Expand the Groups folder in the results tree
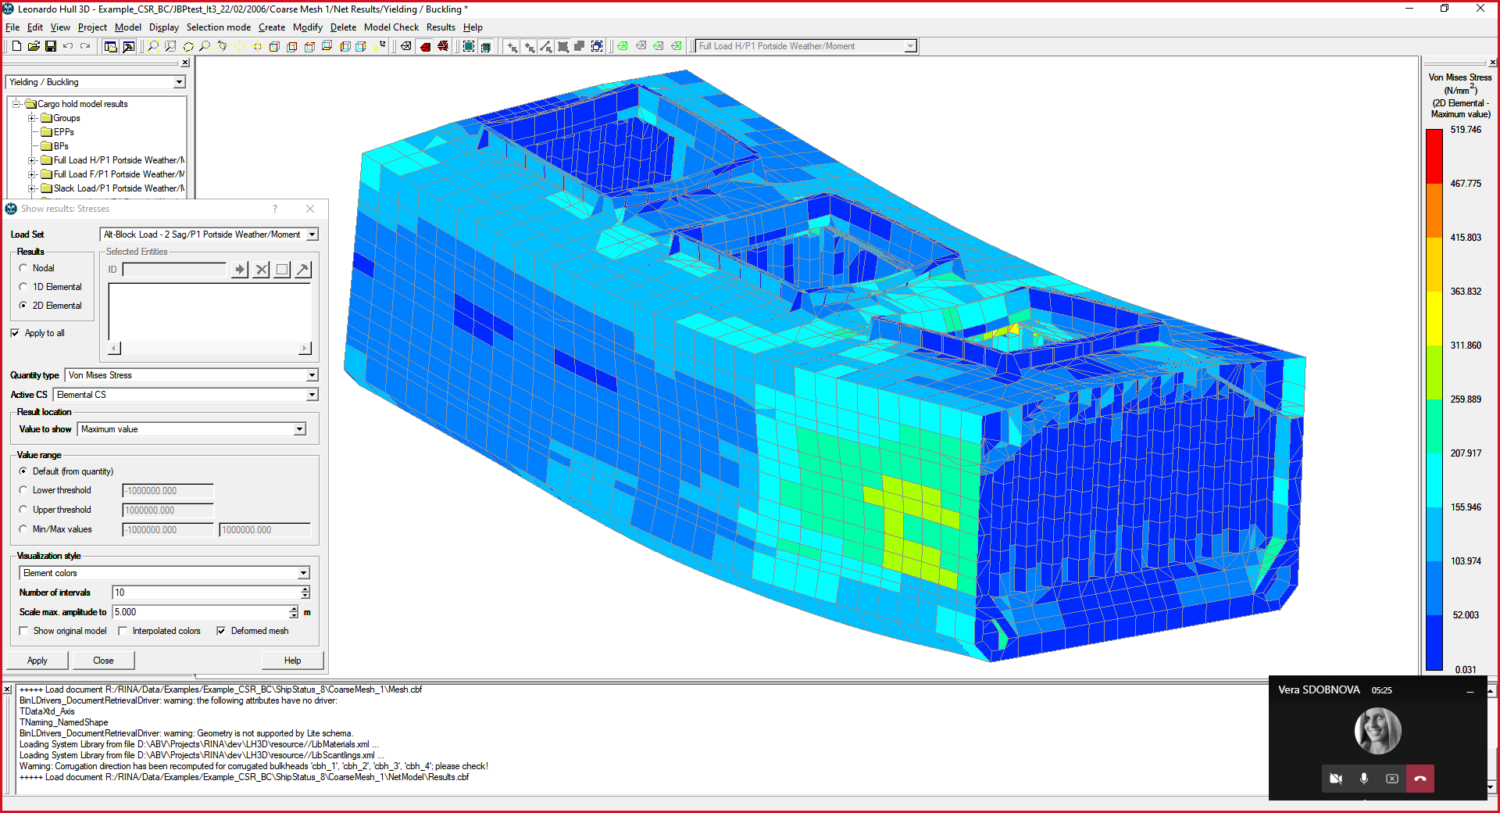The image size is (1500, 813). (x=31, y=117)
